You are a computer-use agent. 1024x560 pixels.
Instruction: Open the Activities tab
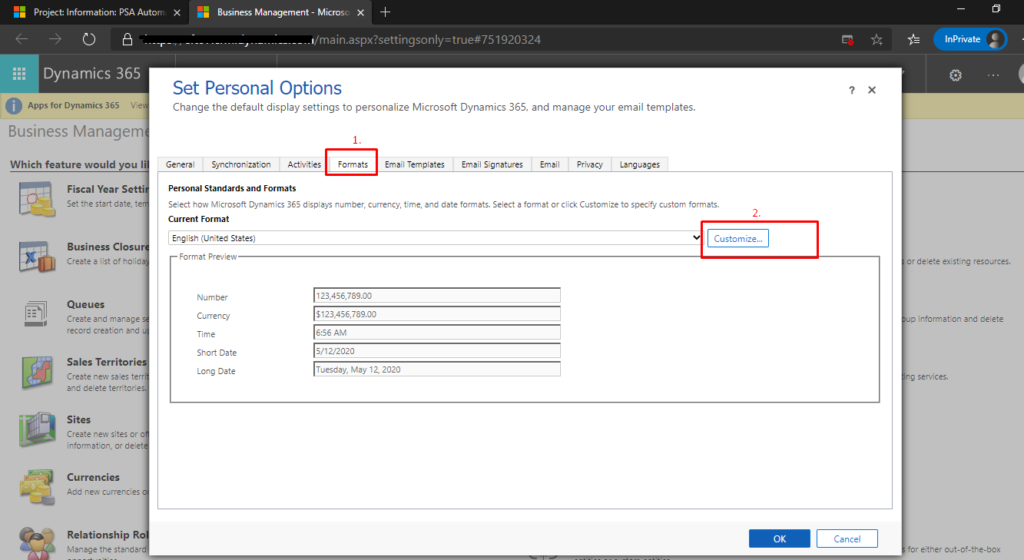(304, 164)
